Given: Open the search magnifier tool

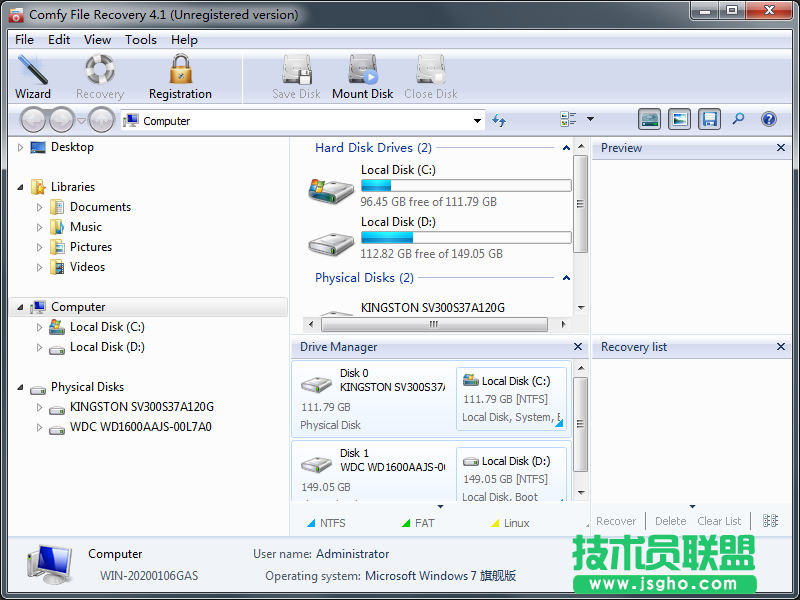Looking at the screenshot, I should (x=739, y=119).
